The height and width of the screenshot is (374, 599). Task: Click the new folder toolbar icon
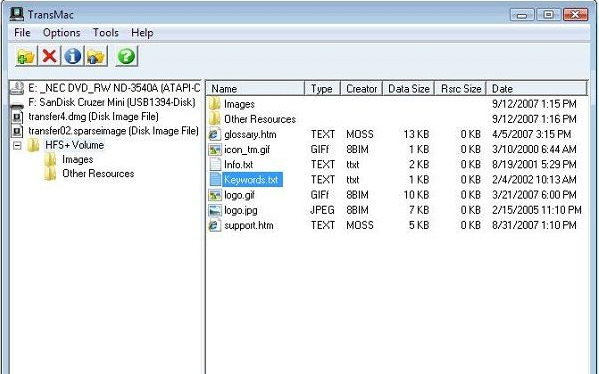26,57
